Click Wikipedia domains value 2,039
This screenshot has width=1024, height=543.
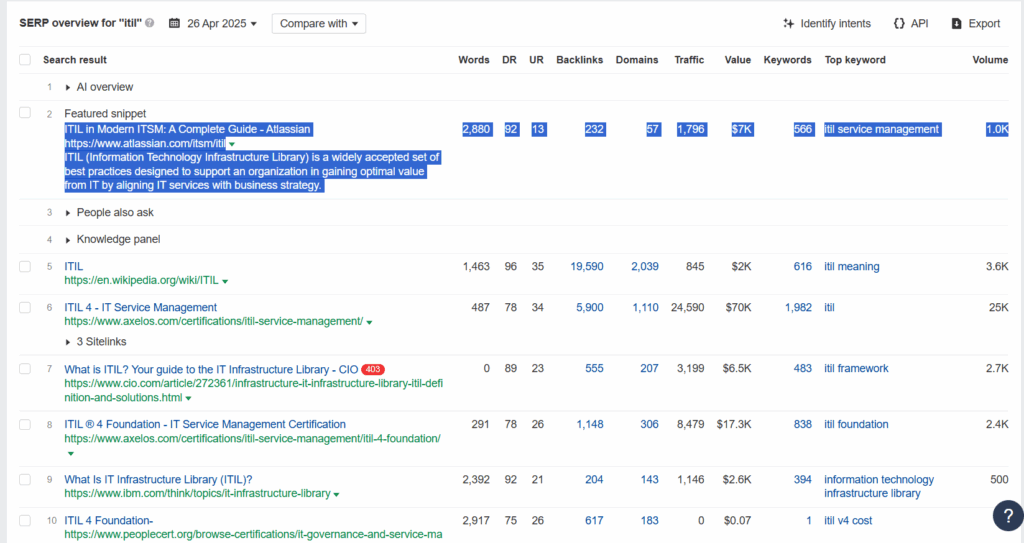pos(645,267)
